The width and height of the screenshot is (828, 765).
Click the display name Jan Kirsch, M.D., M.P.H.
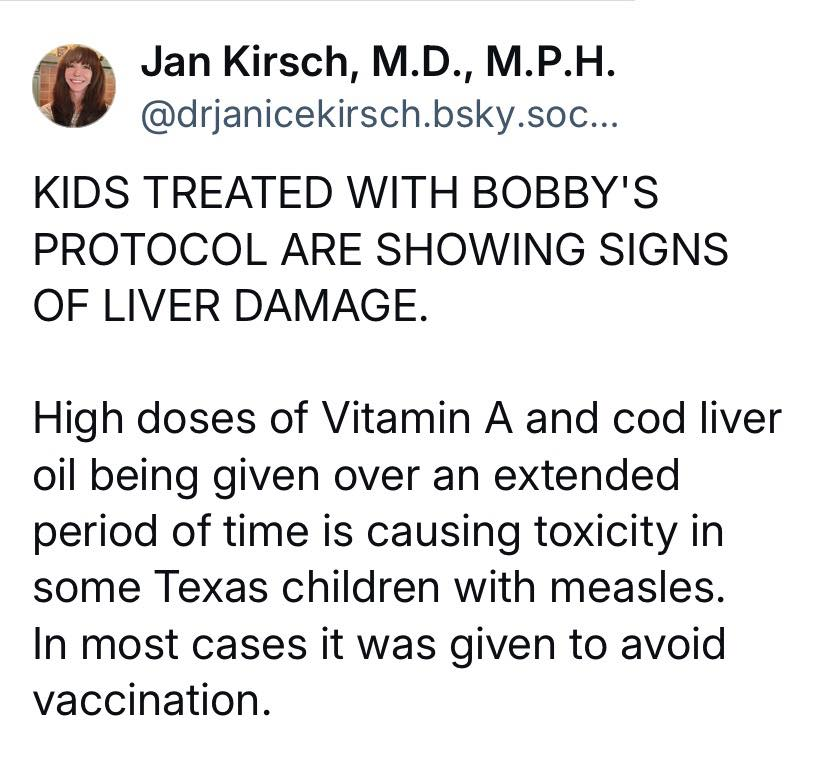click(378, 63)
